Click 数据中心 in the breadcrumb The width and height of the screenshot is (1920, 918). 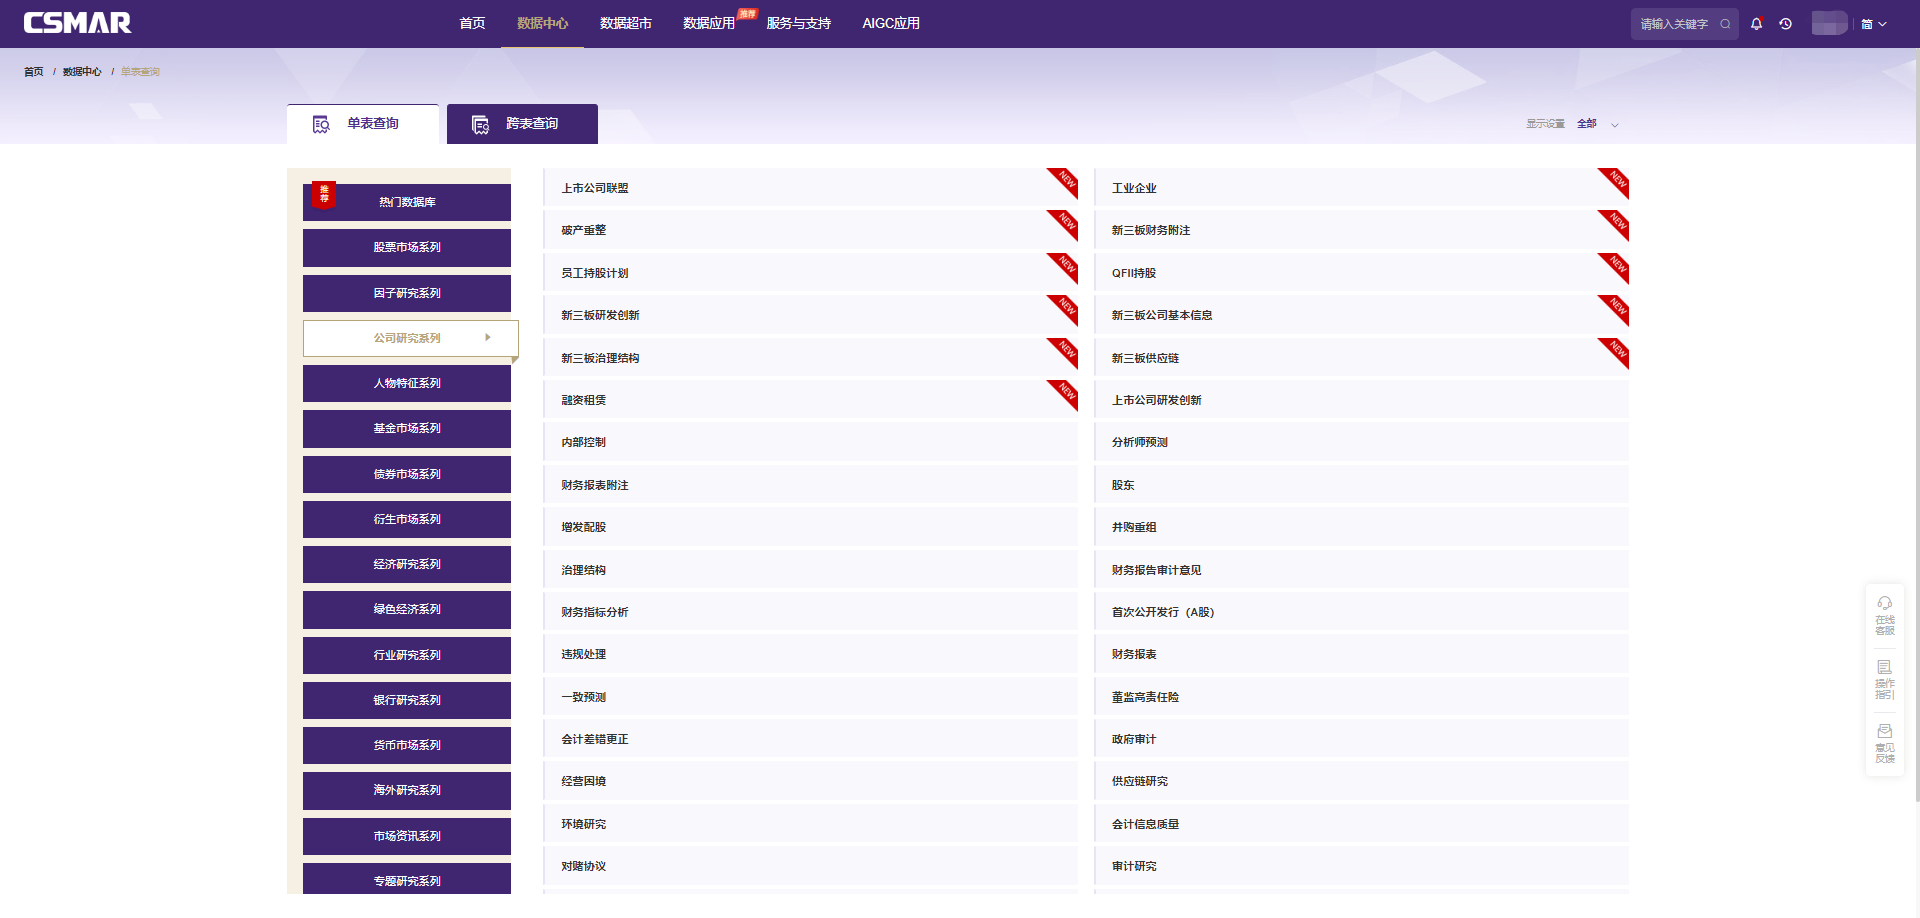click(82, 72)
